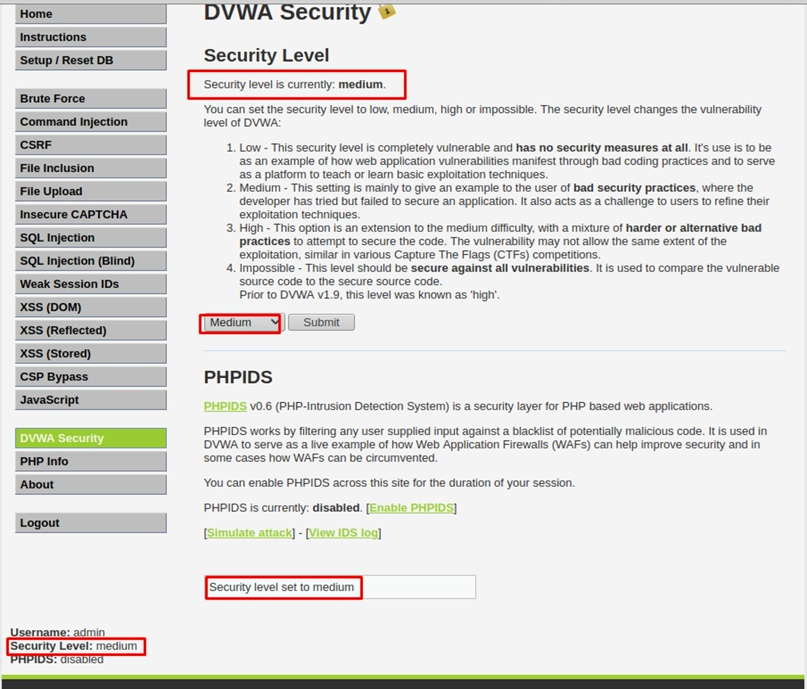The height and width of the screenshot is (689, 807).
Task: Click the padlock icon beside DVWA Security title
Action: click(387, 11)
